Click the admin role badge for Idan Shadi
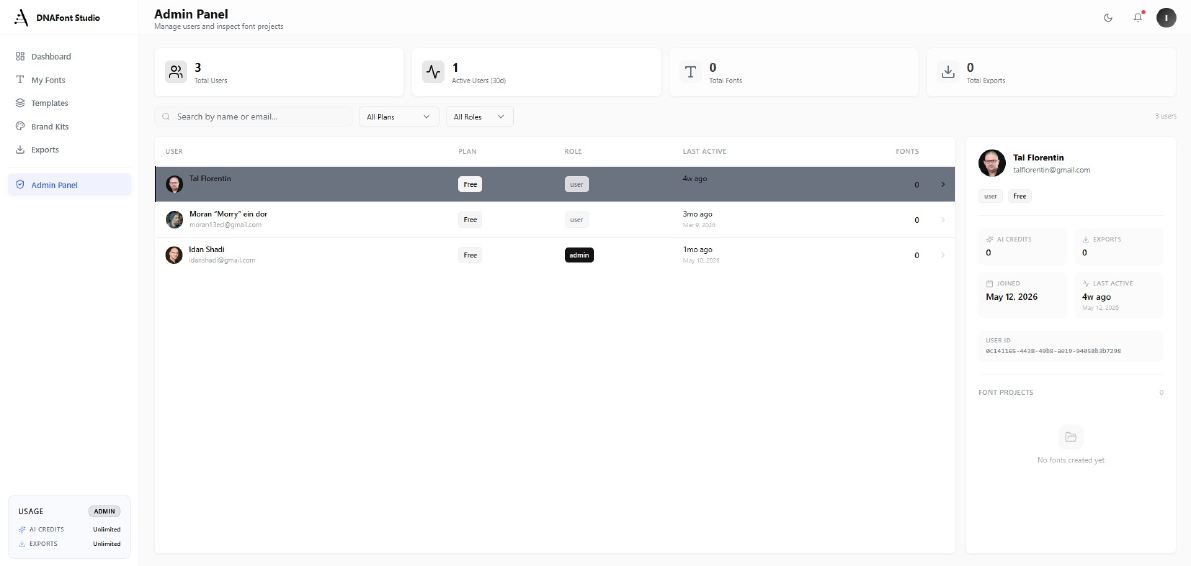This screenshot has width=1191, height=566. (x=580, y=255)
